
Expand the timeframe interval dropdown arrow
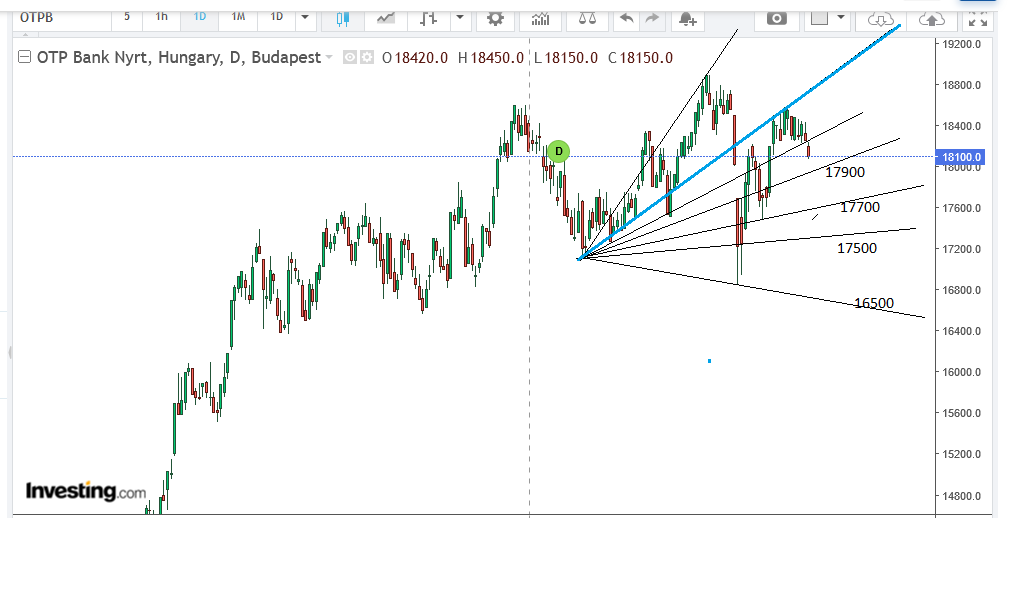[305, 17]
